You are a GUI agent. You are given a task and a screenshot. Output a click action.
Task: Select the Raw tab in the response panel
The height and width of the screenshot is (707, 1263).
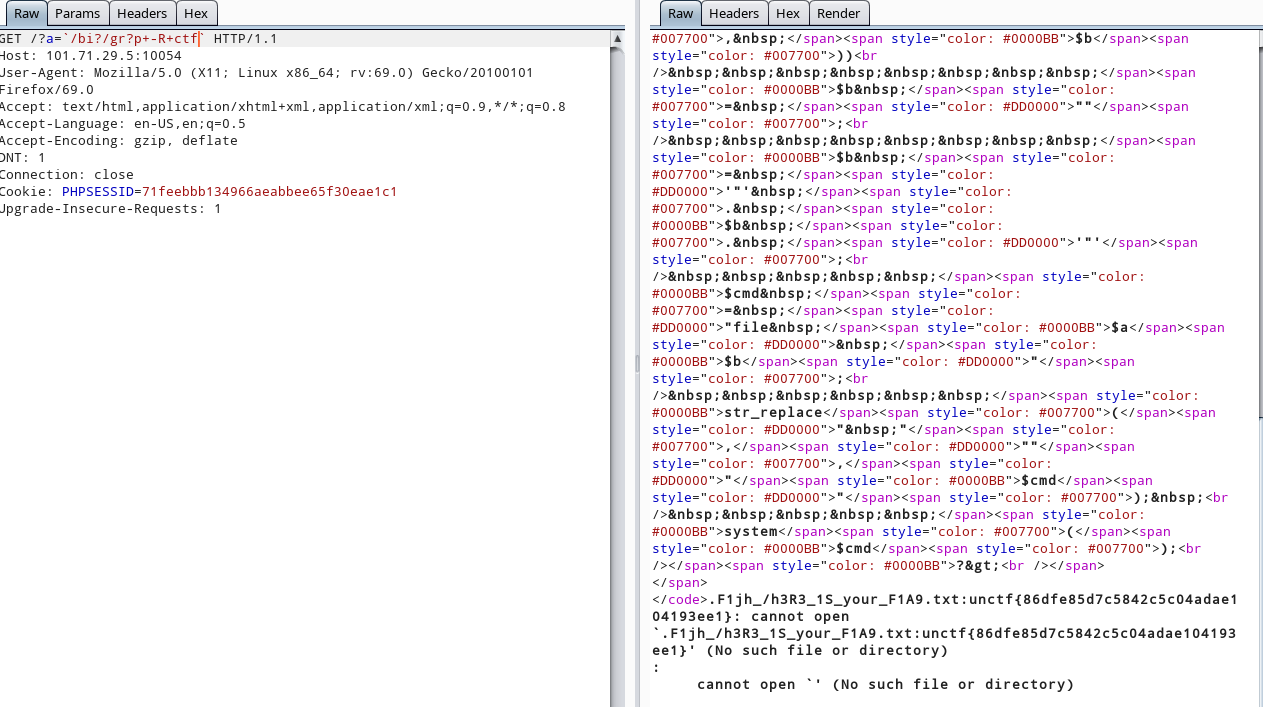pyautogui.click(x=680, y=13)
